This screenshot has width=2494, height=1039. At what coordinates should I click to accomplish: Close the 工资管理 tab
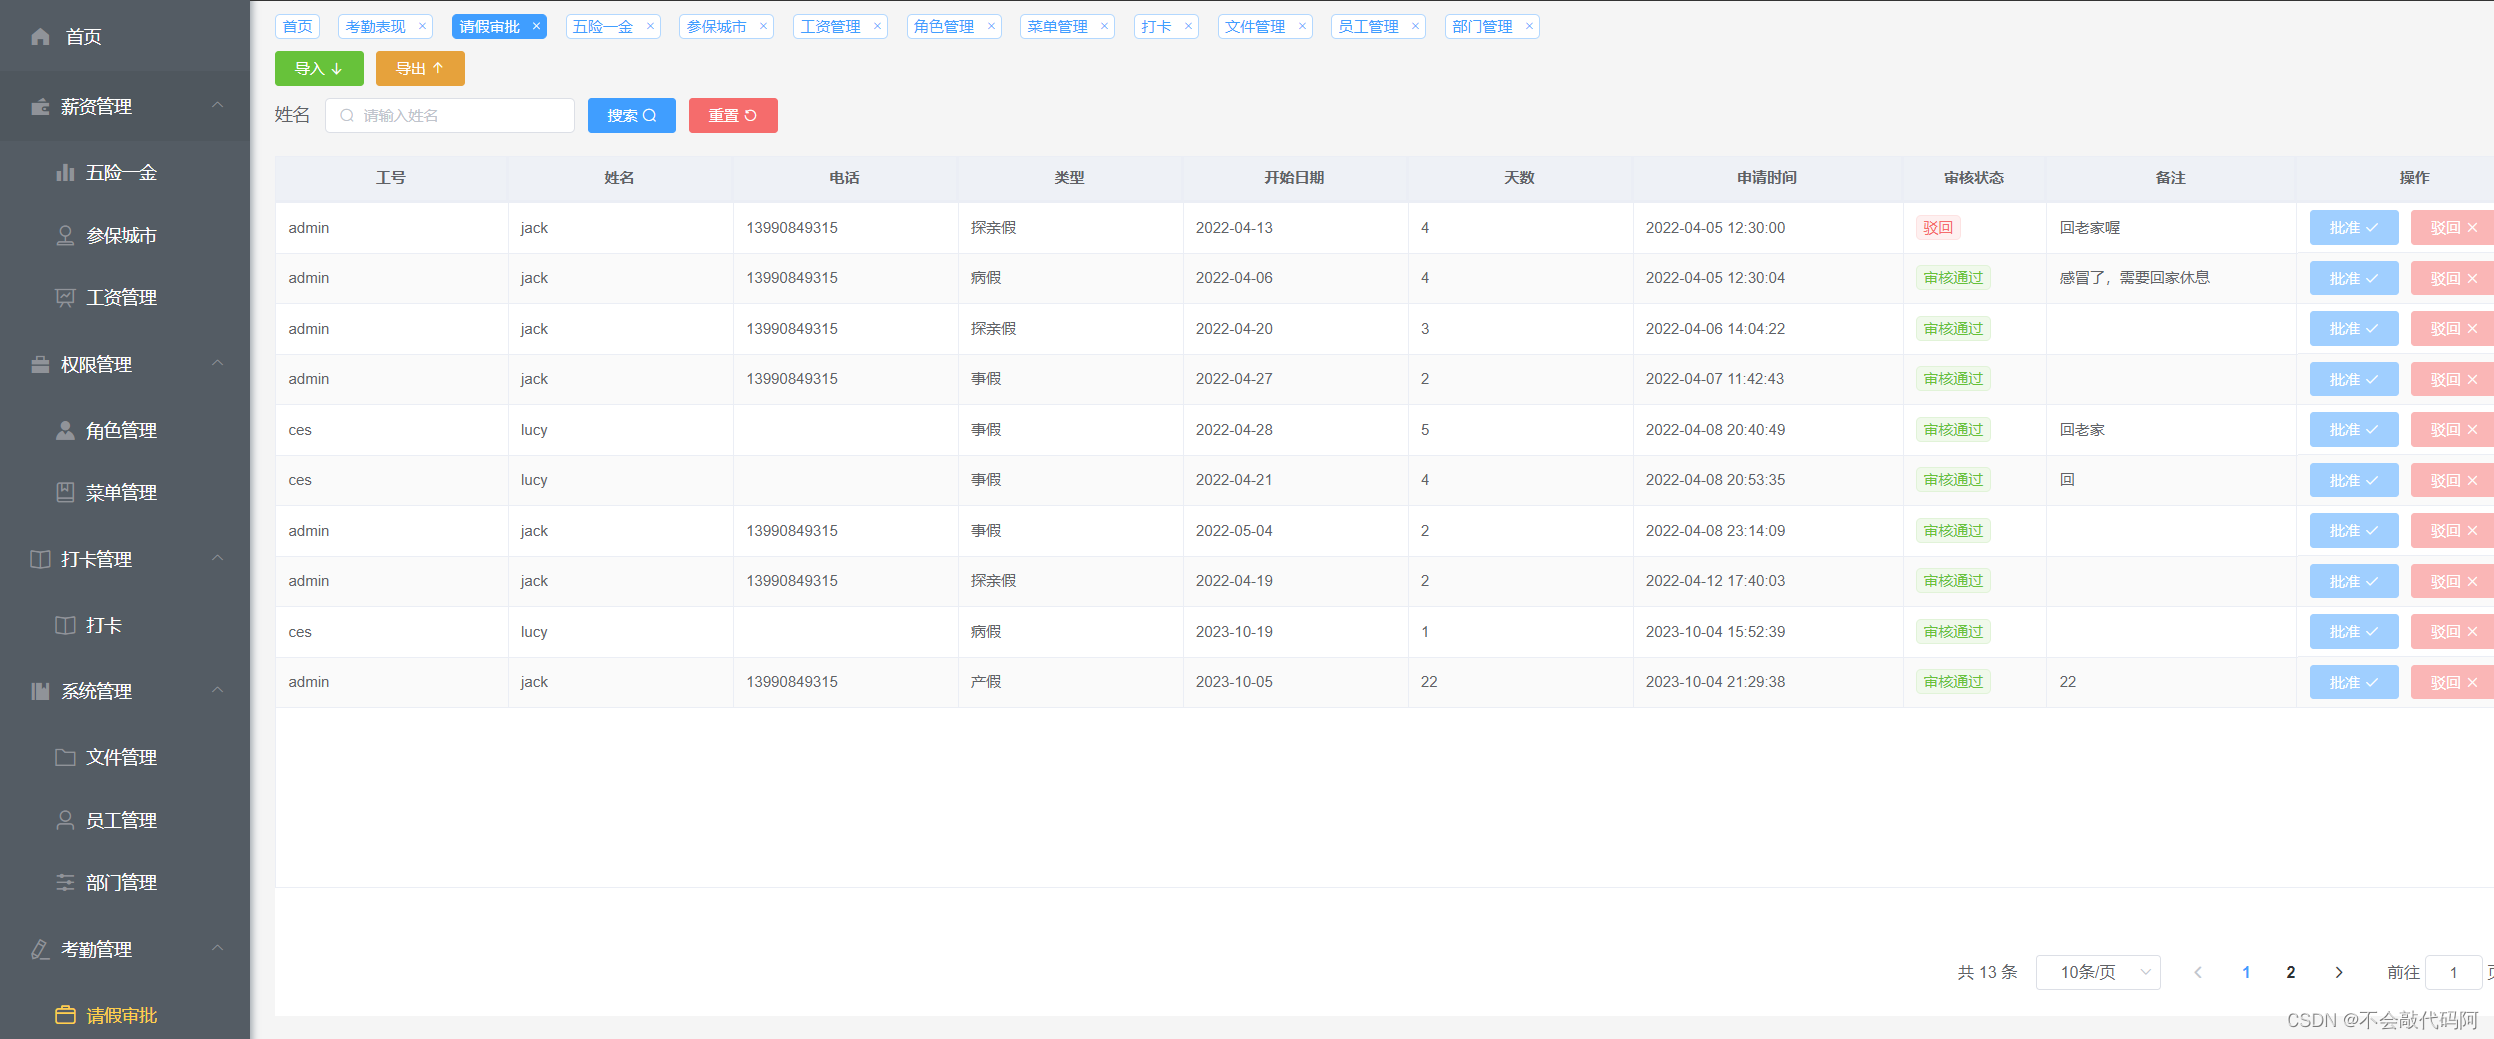(x=877, y=27)
